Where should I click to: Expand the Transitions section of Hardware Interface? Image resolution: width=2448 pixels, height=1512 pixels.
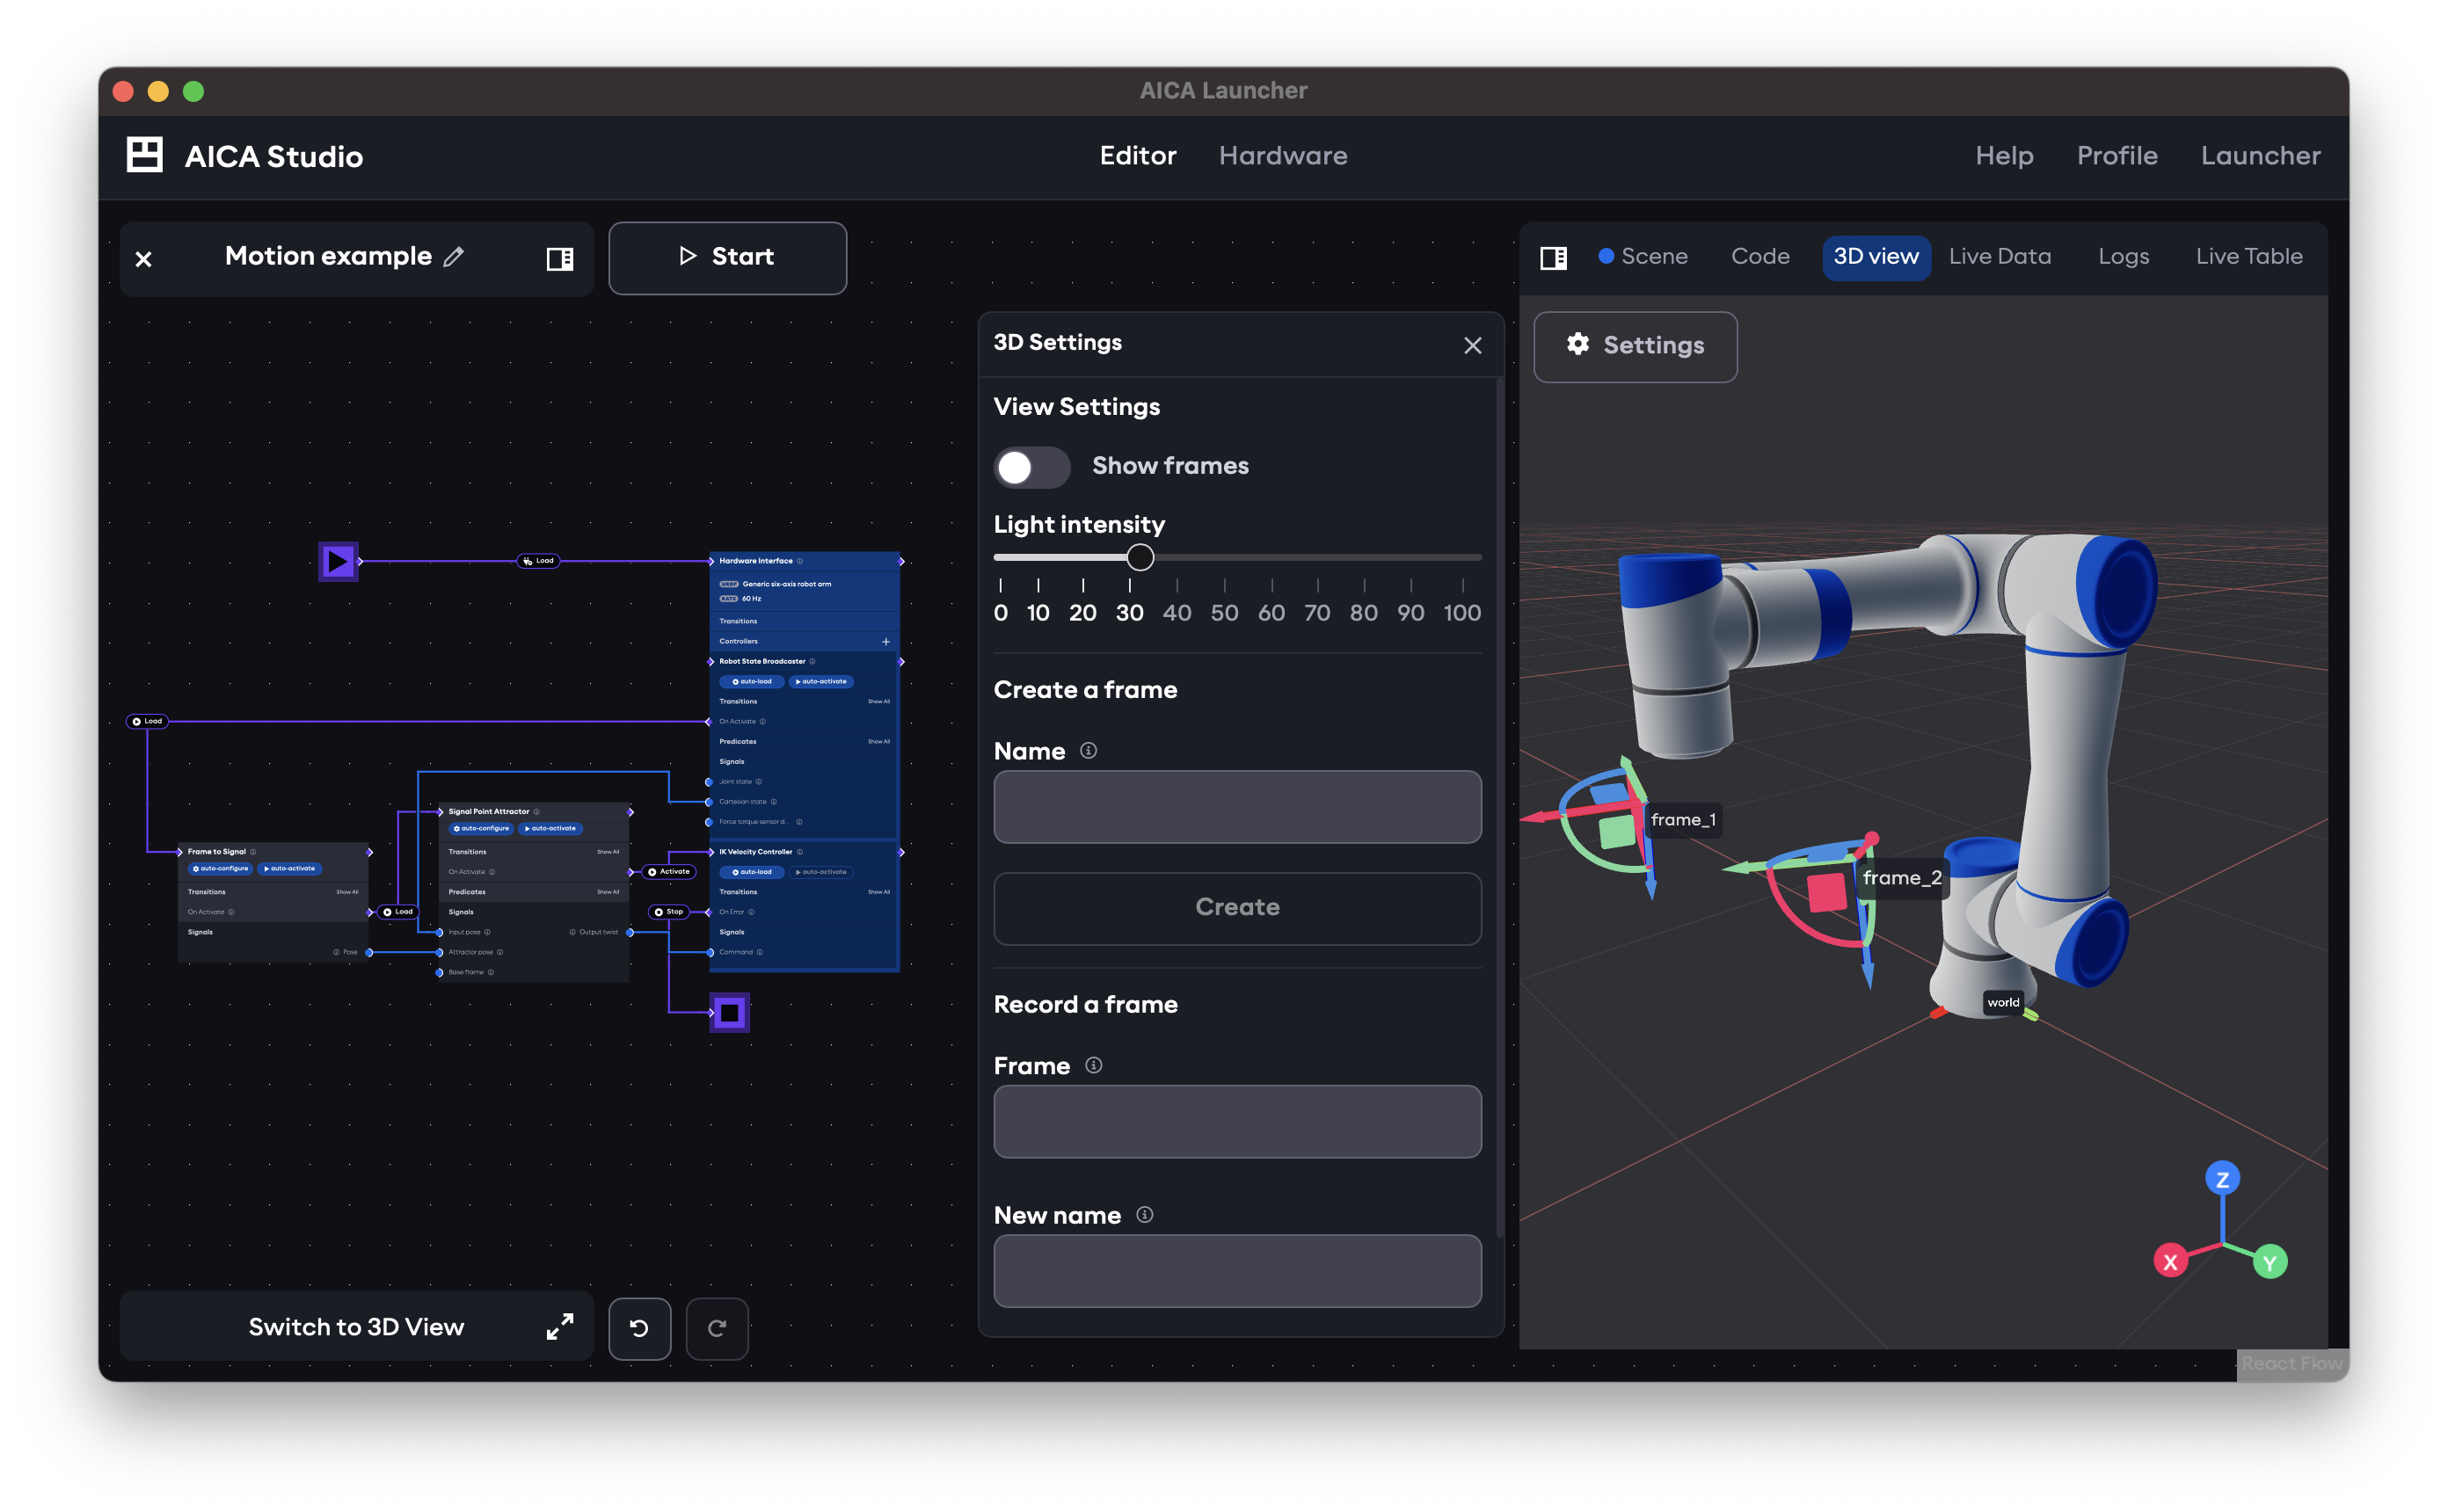tap(739, 621)
